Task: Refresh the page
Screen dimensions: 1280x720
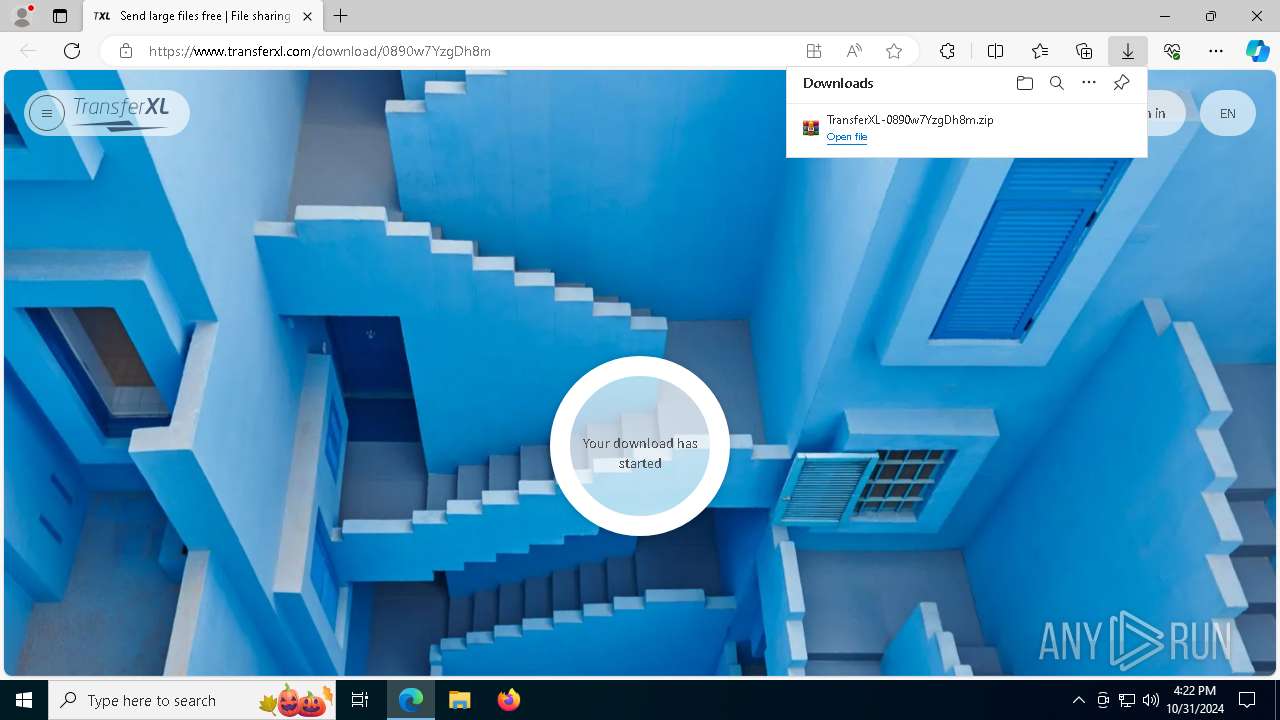Action: point(72,51)
